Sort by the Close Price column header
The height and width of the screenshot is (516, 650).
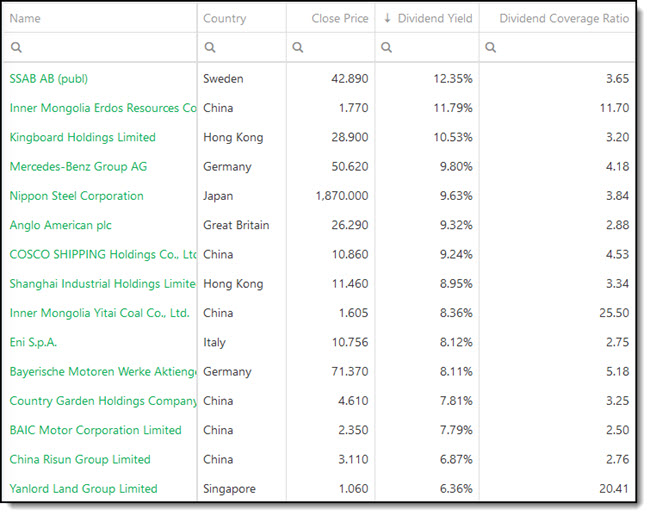(x=340, y=18)
